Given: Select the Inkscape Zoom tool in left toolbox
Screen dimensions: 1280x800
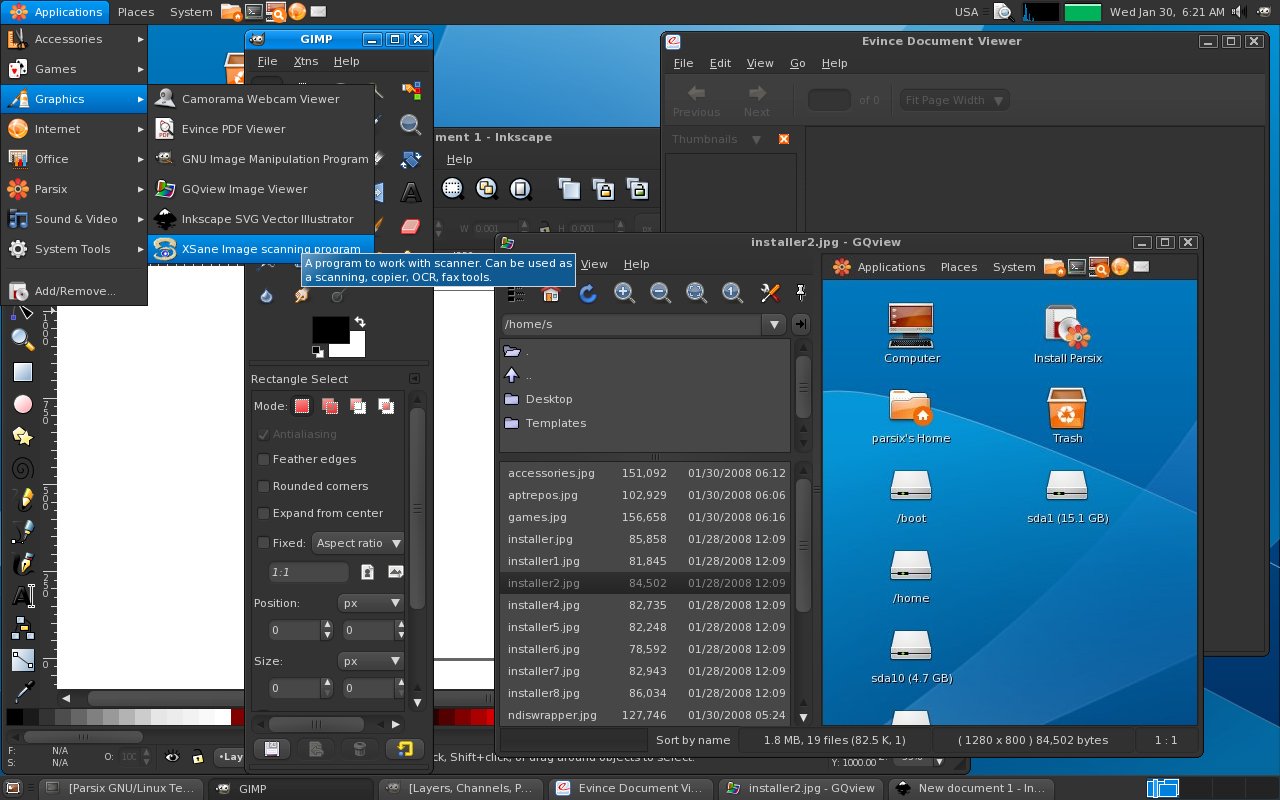Looking at the screenshot, I should (22, 340).
